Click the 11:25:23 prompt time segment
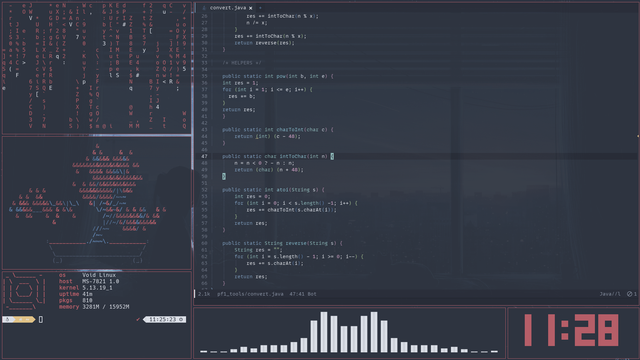This screenshot has width=640, height=360. [x=165, y=319]
